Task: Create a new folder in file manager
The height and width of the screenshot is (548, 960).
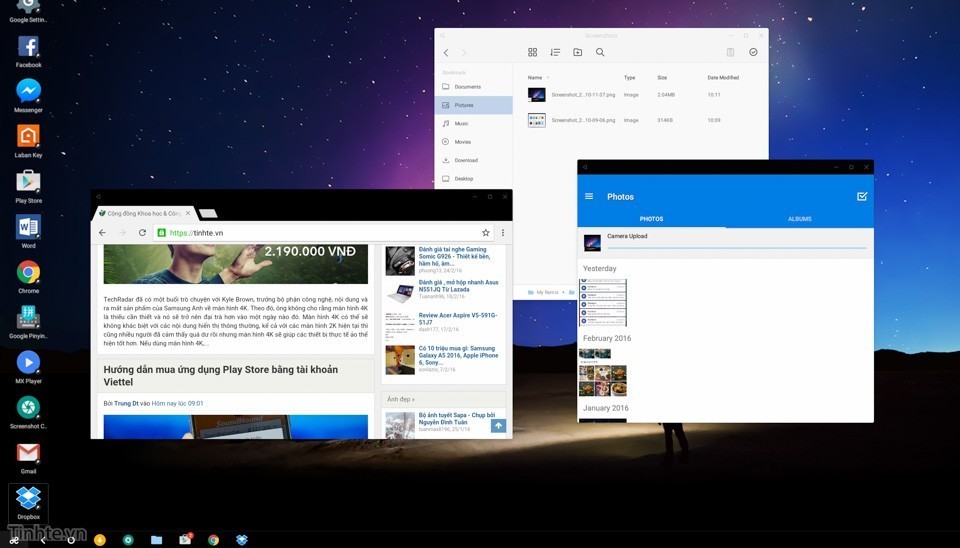Action: 577,53
